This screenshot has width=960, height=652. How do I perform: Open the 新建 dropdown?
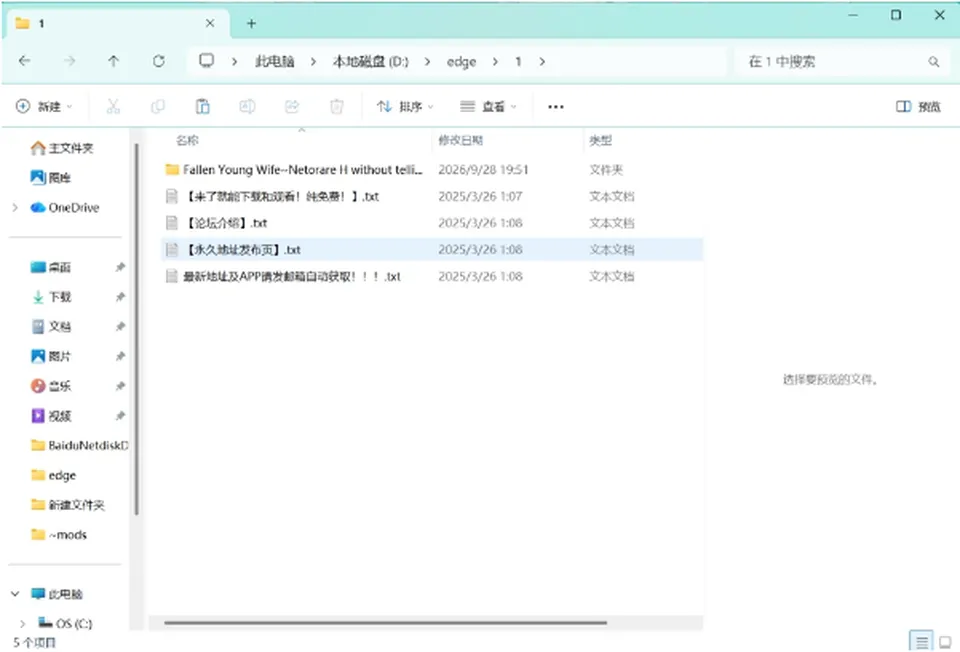(43, 107)
